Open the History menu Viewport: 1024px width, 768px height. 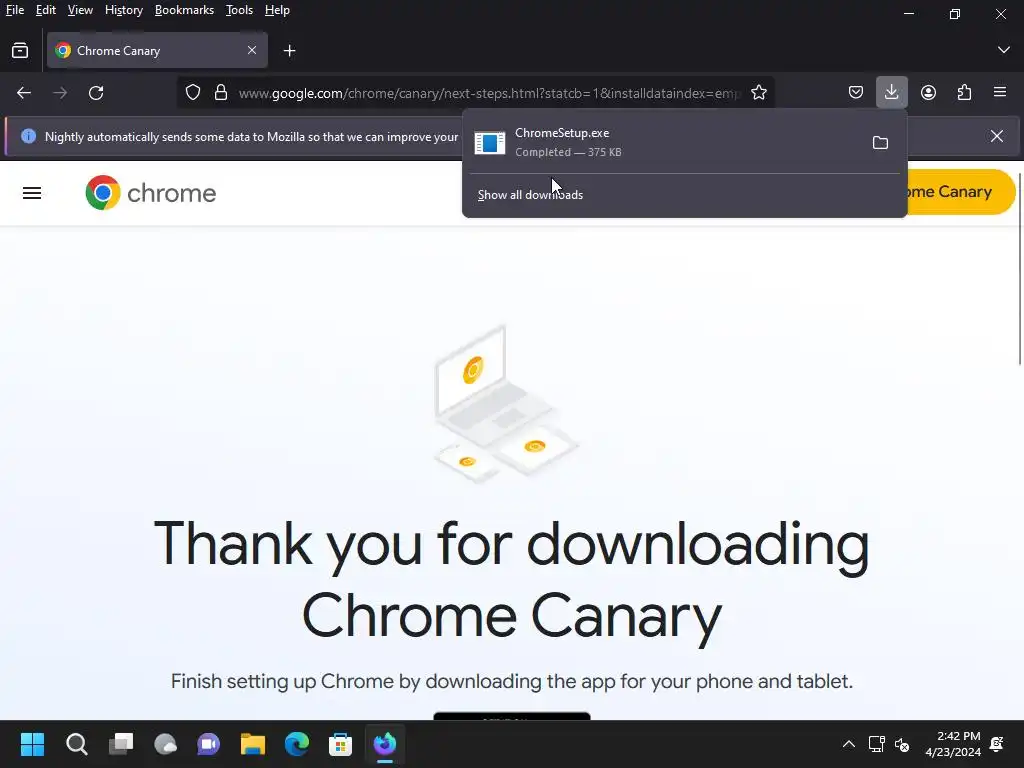pyautogui.click(x=124, y=10)
